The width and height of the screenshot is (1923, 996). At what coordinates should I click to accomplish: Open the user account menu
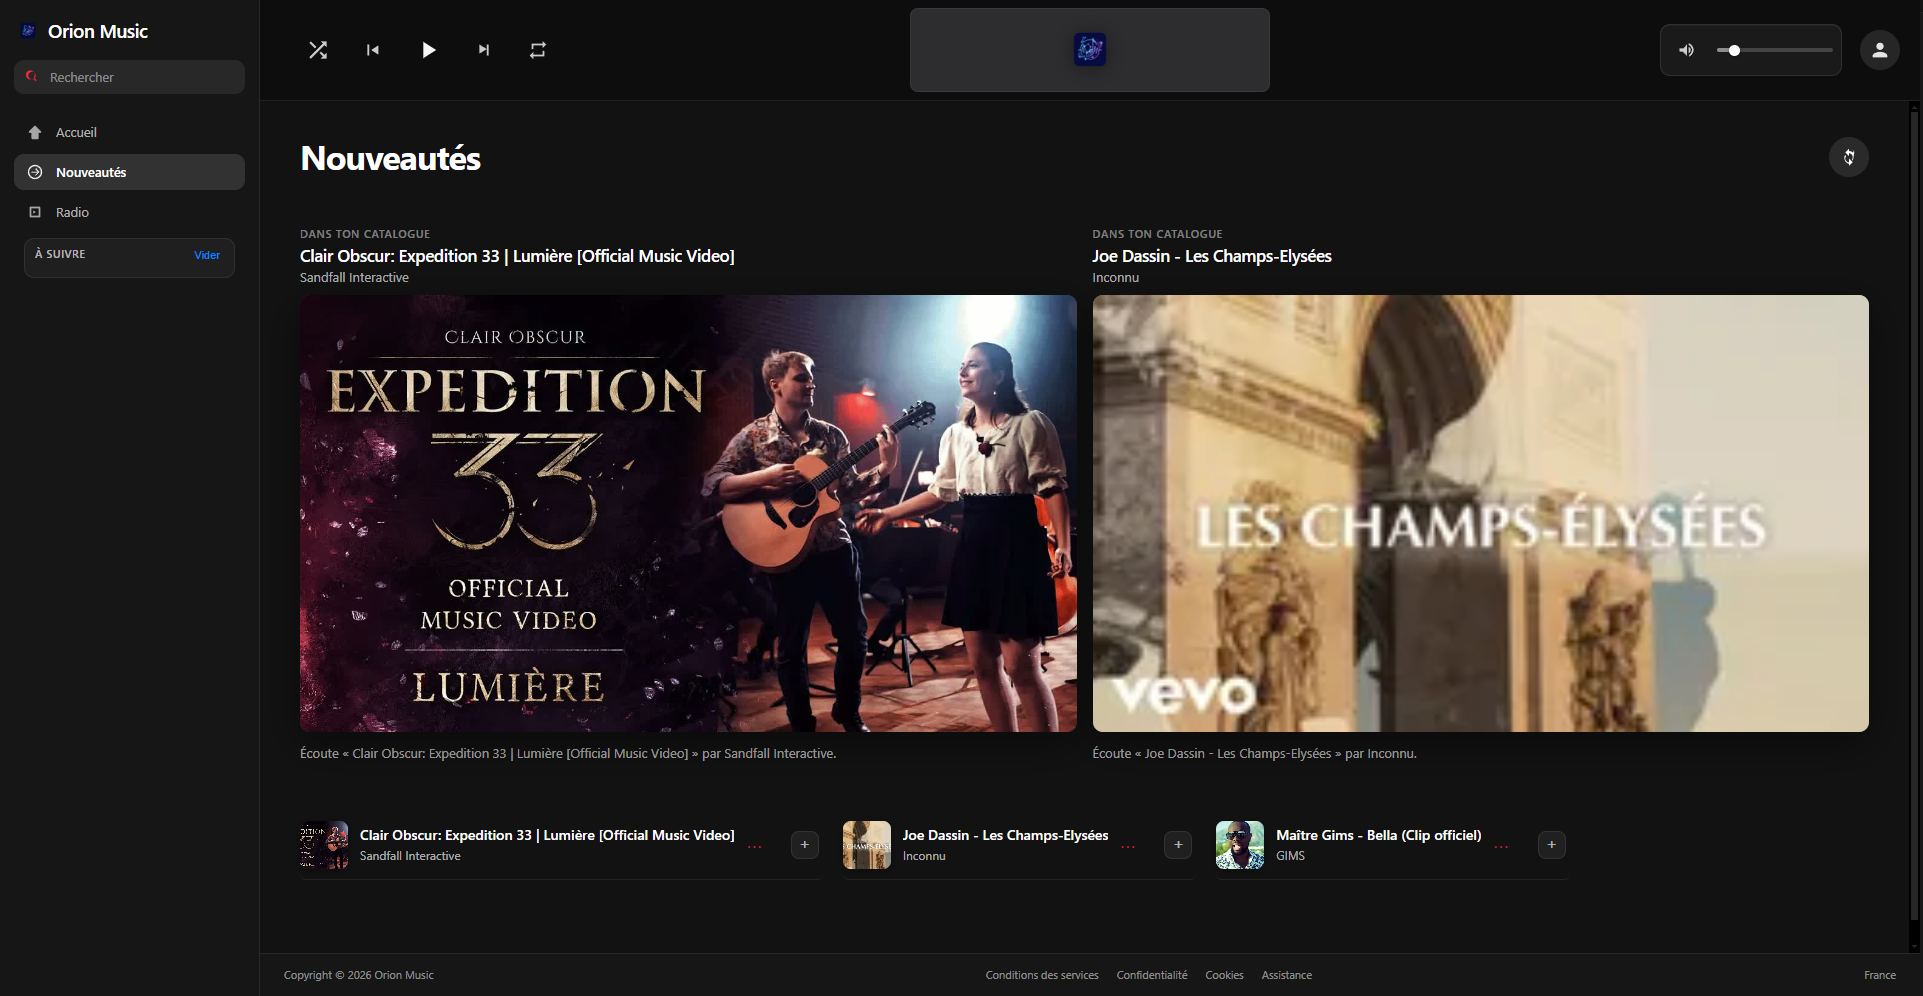pyautogui.click(x=1880, y=50)
